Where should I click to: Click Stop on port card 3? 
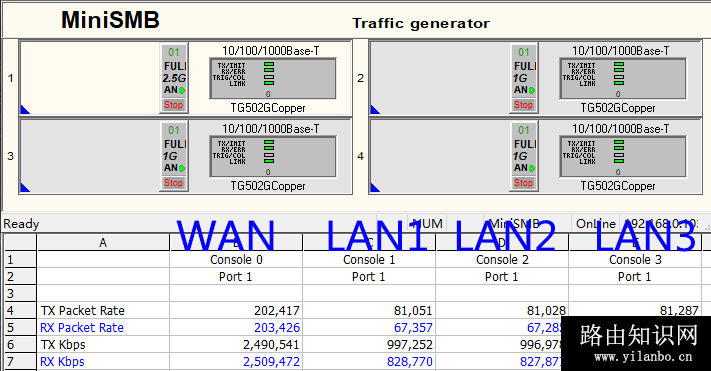[x=173, y=183]
